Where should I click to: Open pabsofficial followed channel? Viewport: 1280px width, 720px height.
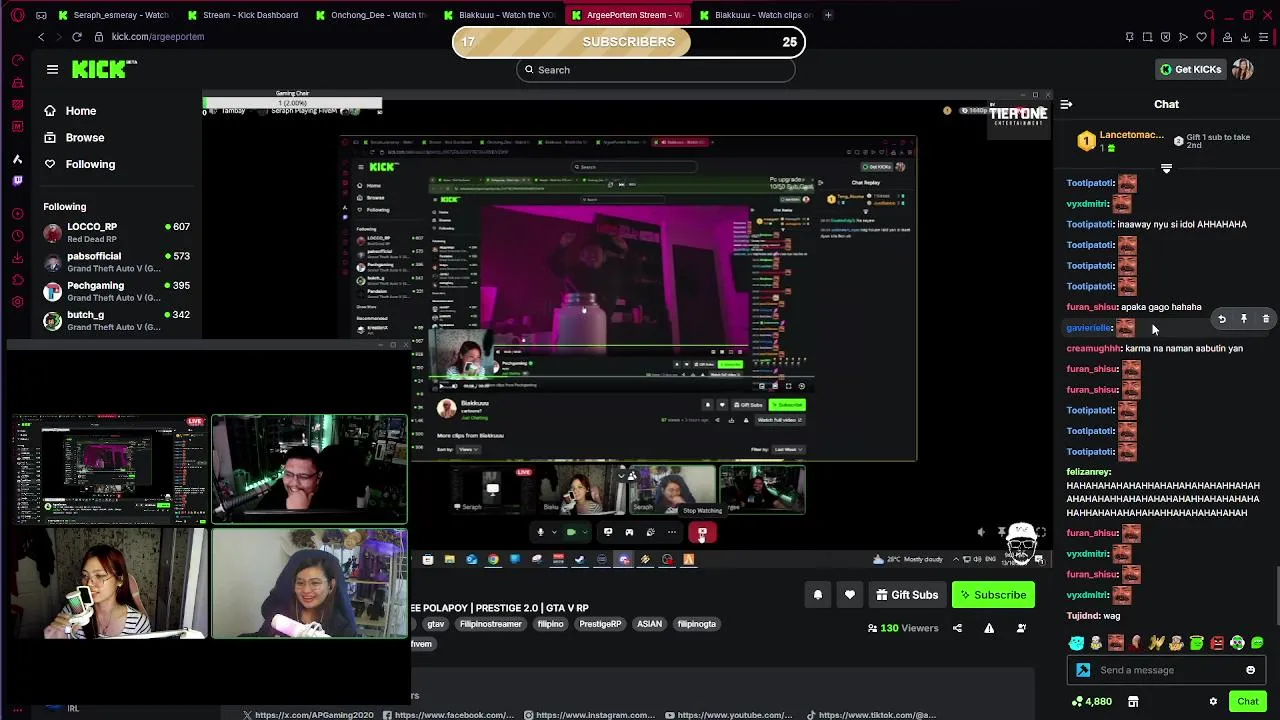(116, 262)
